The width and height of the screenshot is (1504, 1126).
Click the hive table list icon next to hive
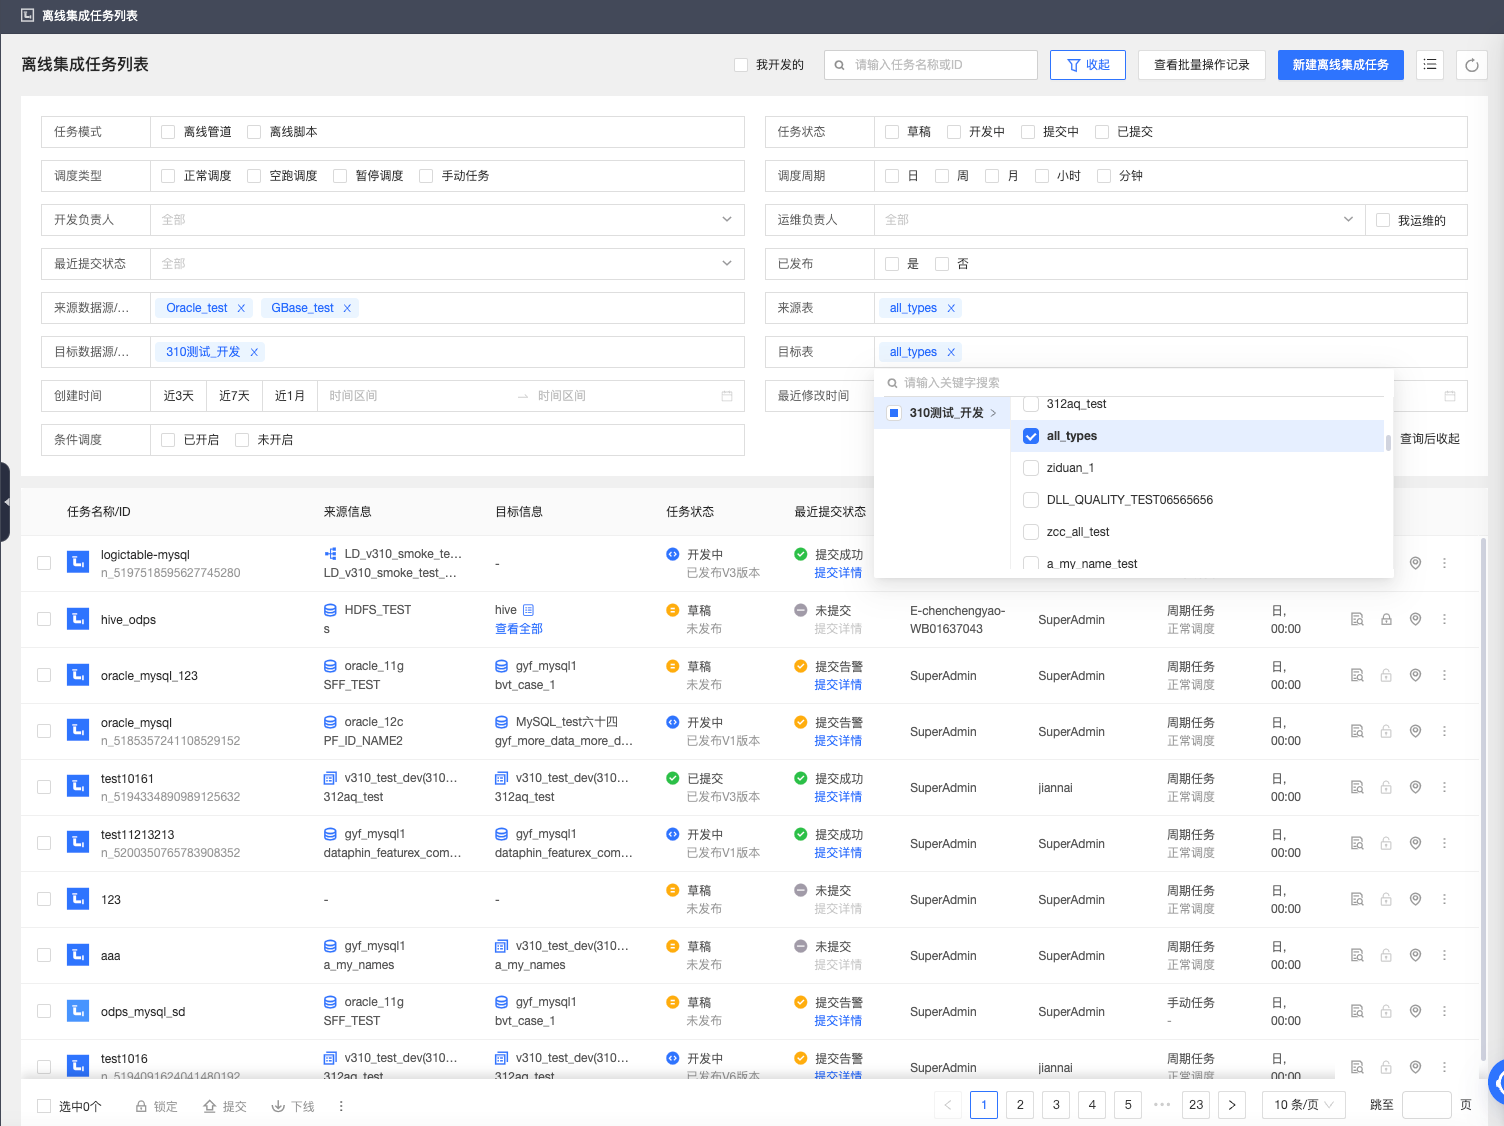(529, 610)
